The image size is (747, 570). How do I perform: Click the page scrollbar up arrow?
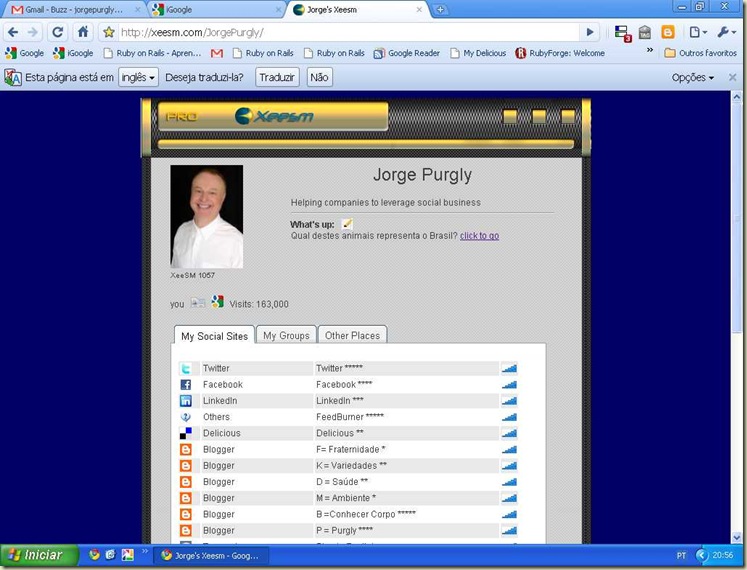tap(737, 97)
